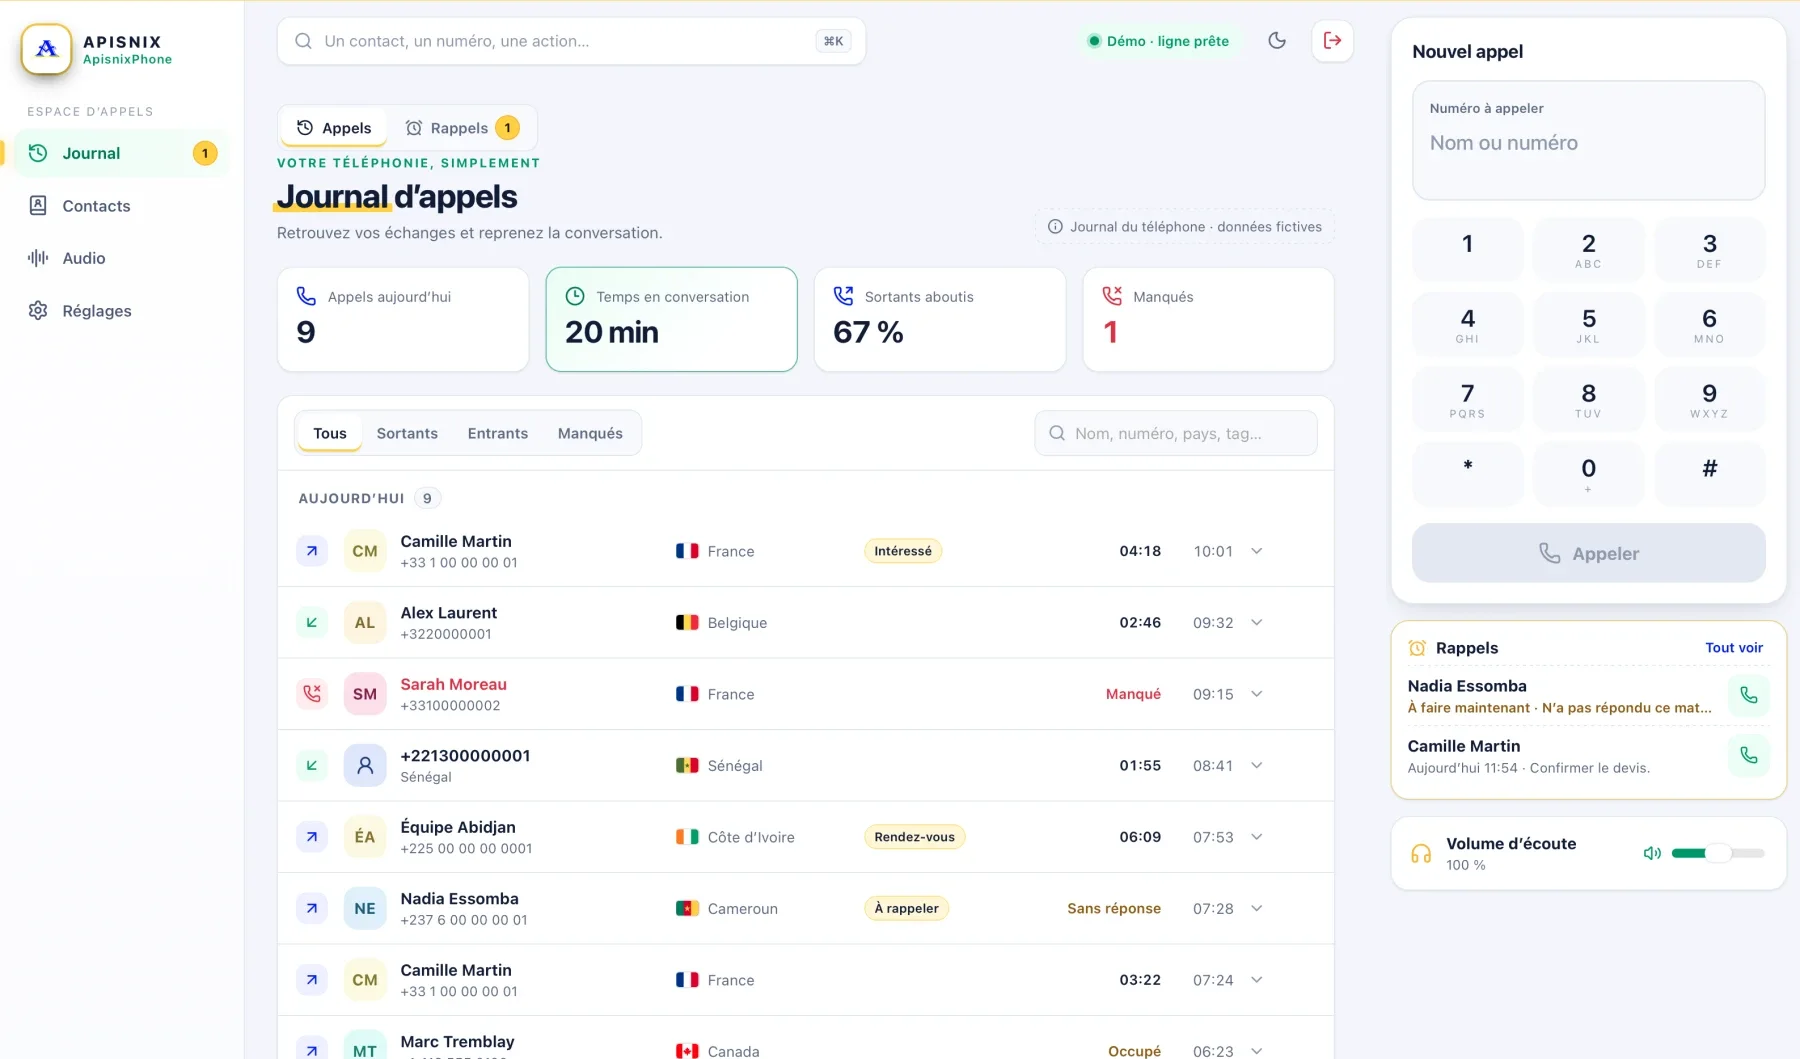Switch to the Rappels tab

pyautogui.click(x=462, y=128)
